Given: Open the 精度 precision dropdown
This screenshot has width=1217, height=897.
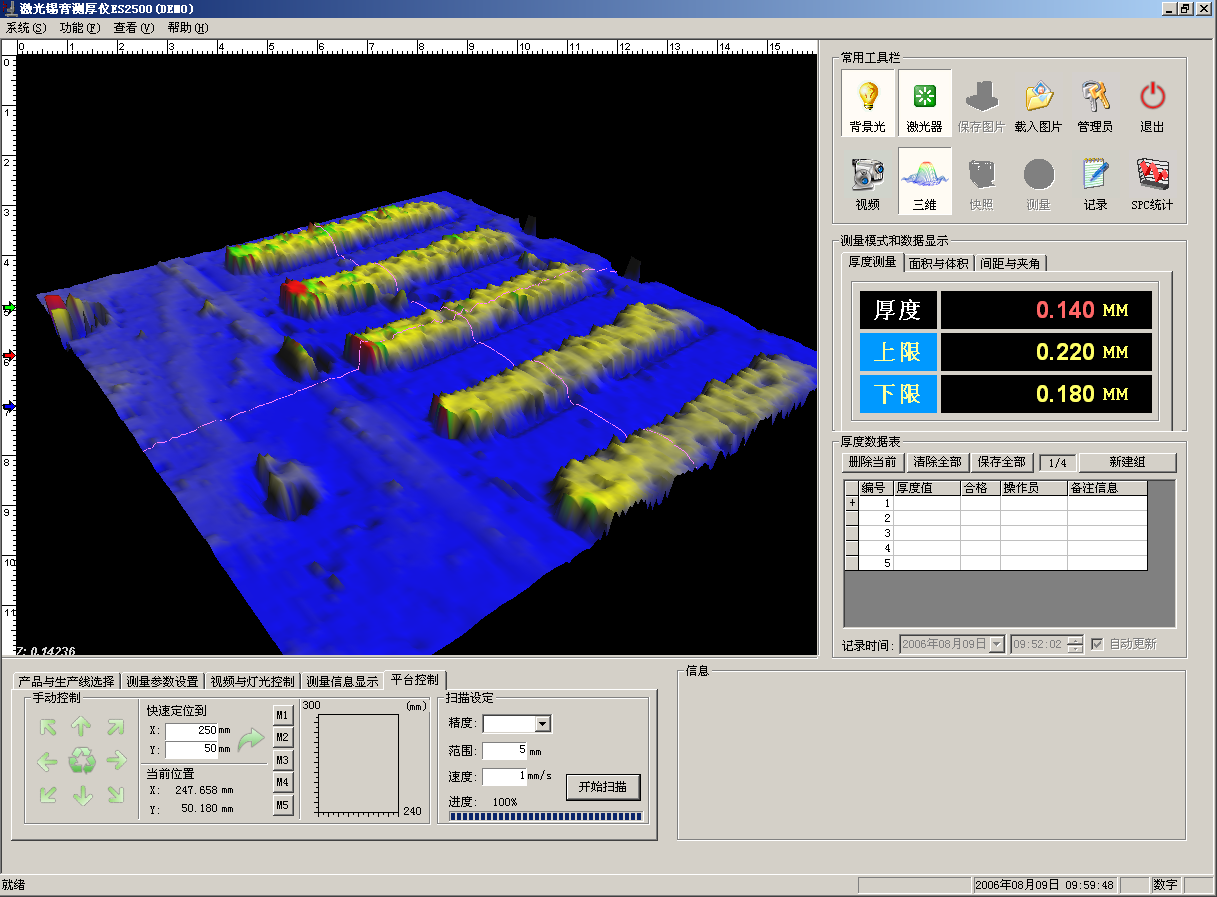Looking at the screenshot, I should point(542,724).
